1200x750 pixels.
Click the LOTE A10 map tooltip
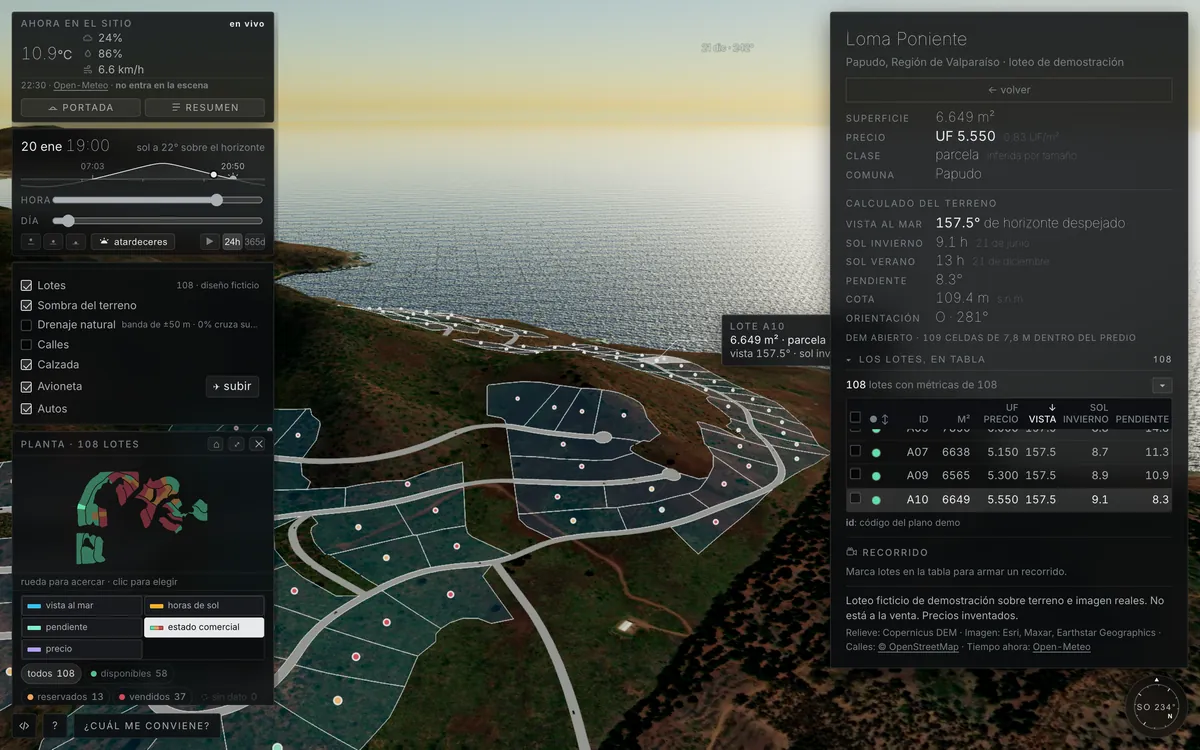click(777, 339)
